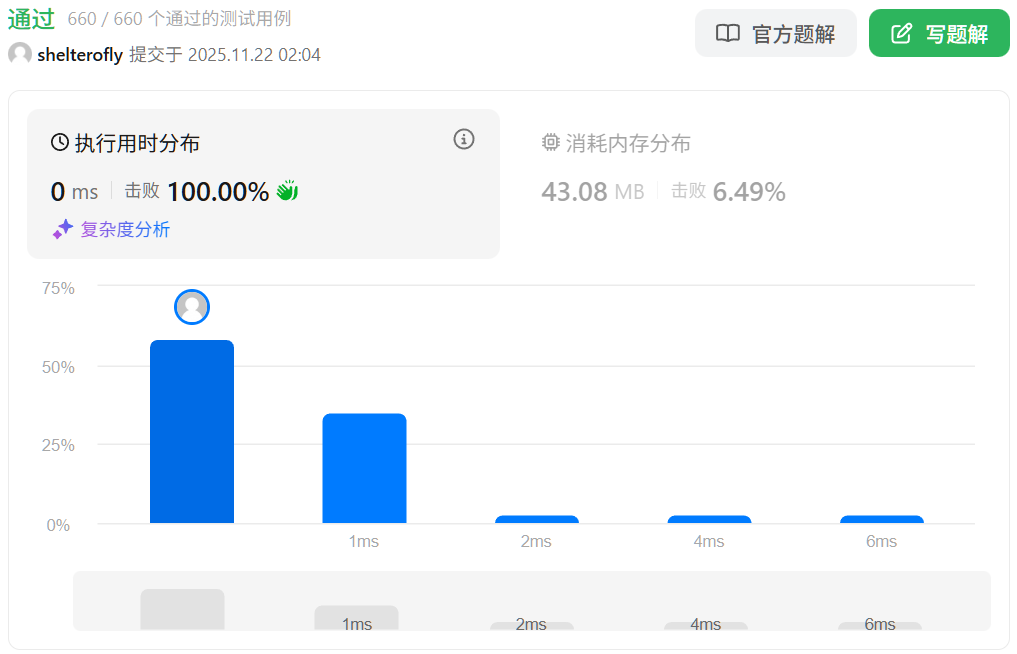This screenshot has height=654, width=1017.
Task: Select the 2ms bar in the chart
Action: (537, 519)
